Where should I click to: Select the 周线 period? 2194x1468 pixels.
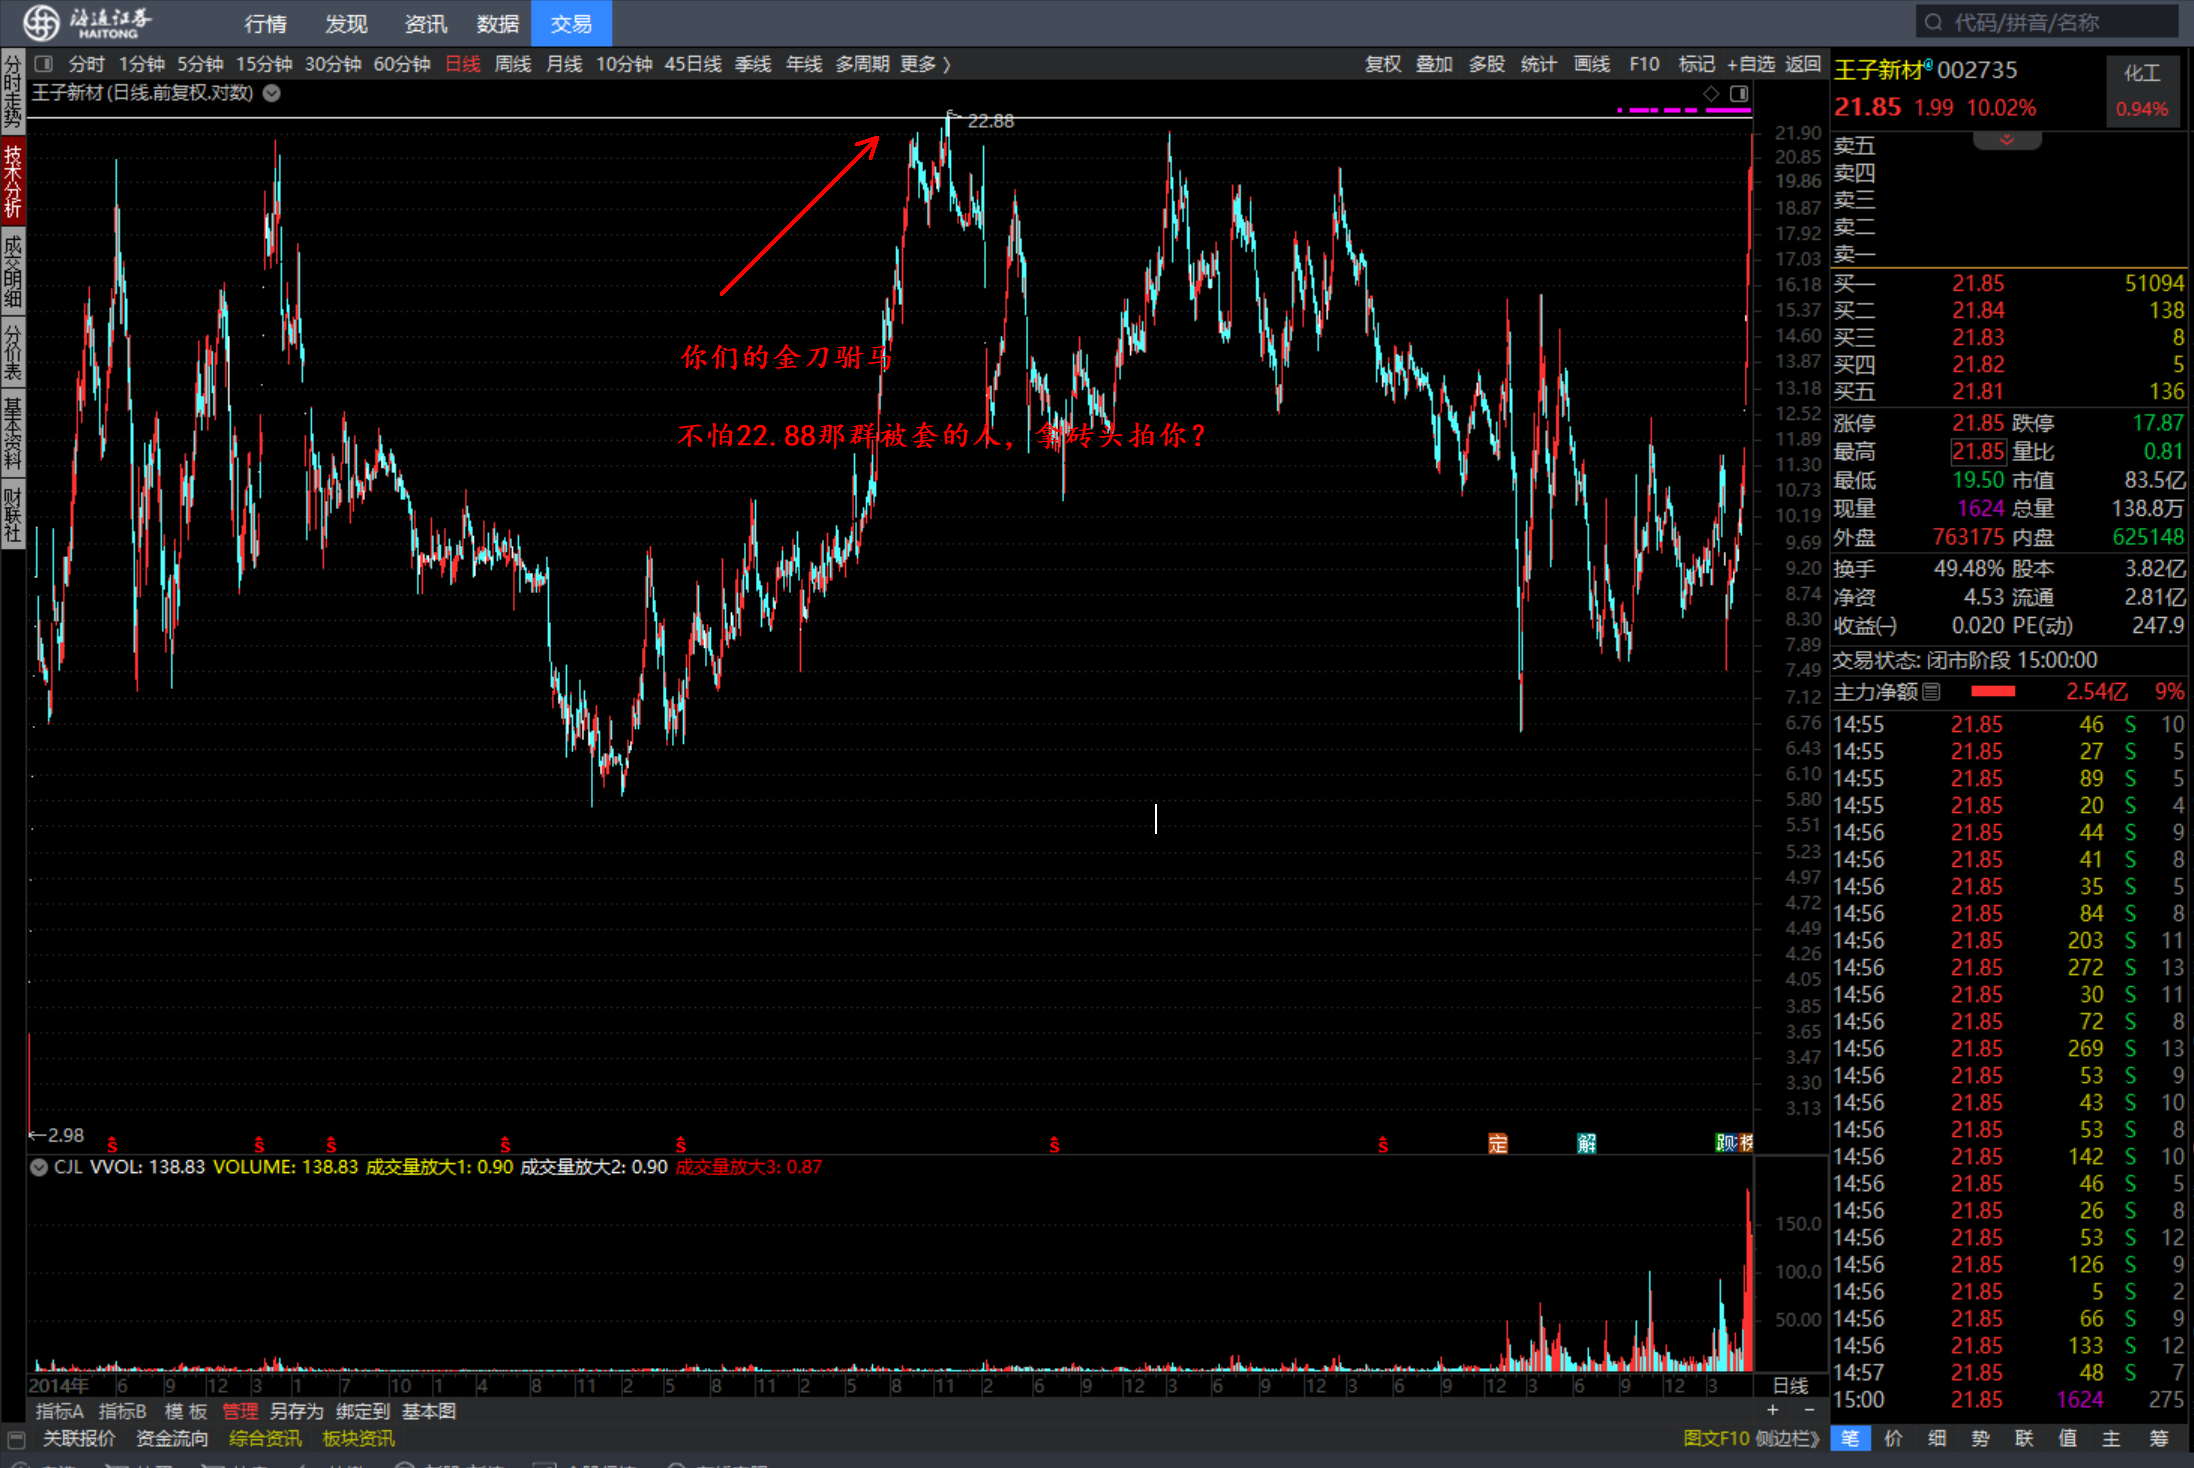point(512,64)
